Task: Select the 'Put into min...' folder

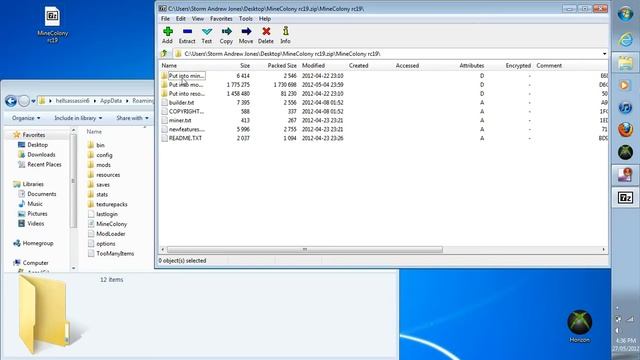Action: (x=182, y=76)
